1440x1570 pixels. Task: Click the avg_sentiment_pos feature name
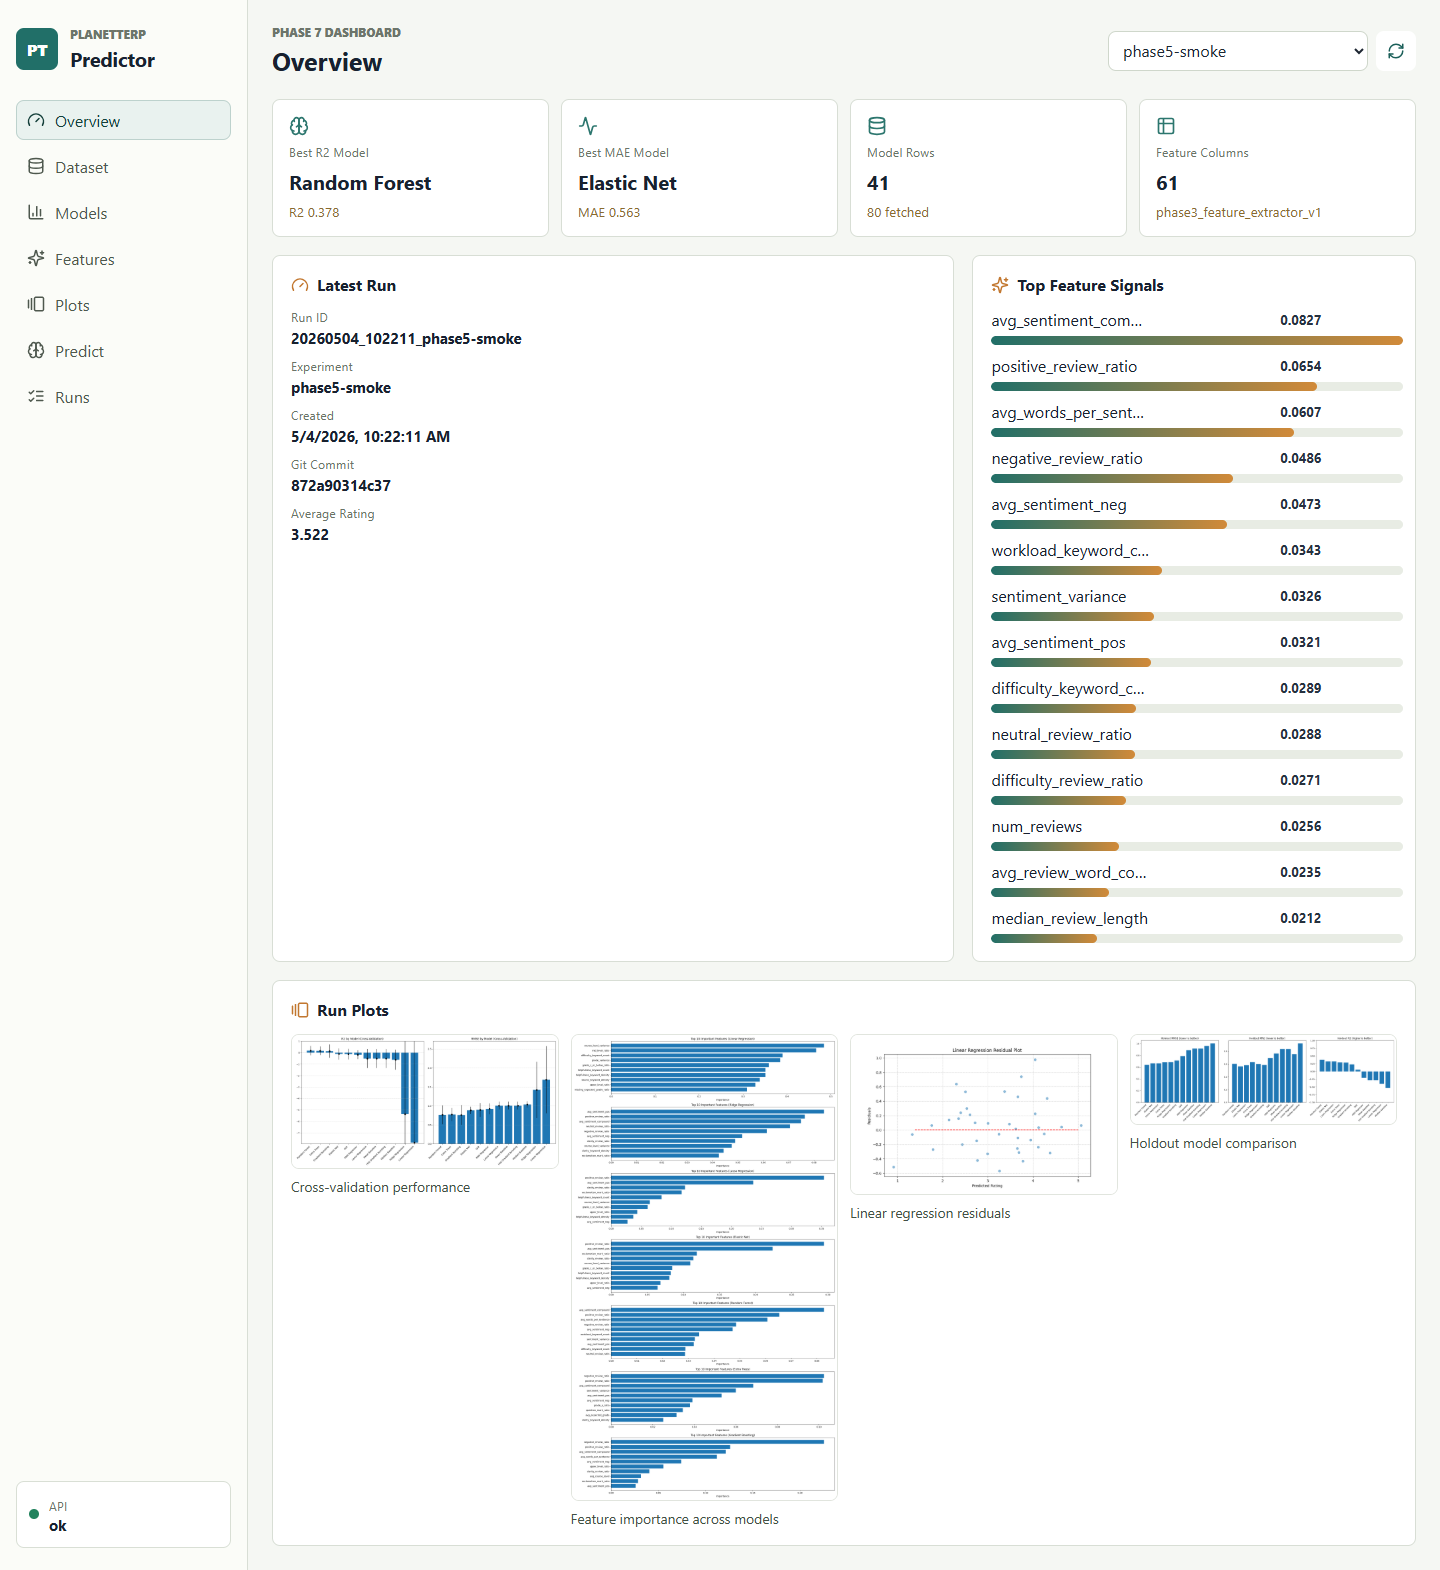pos(1058,642)
